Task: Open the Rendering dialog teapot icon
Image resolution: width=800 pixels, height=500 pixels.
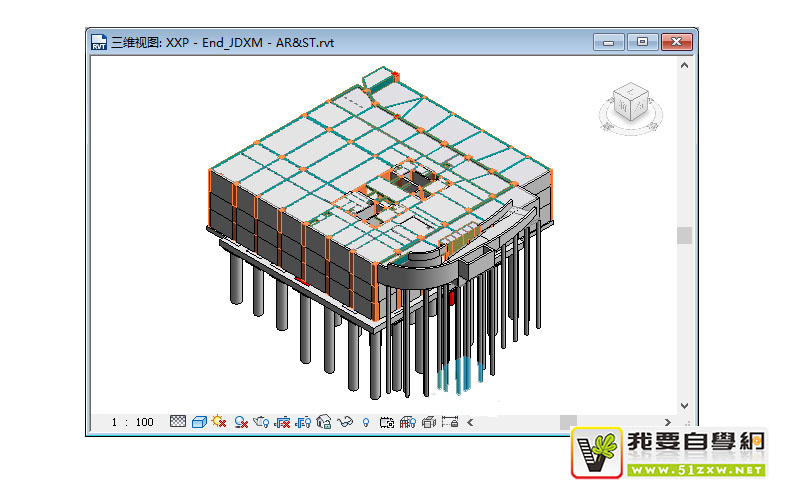Action: click(262, 422)
